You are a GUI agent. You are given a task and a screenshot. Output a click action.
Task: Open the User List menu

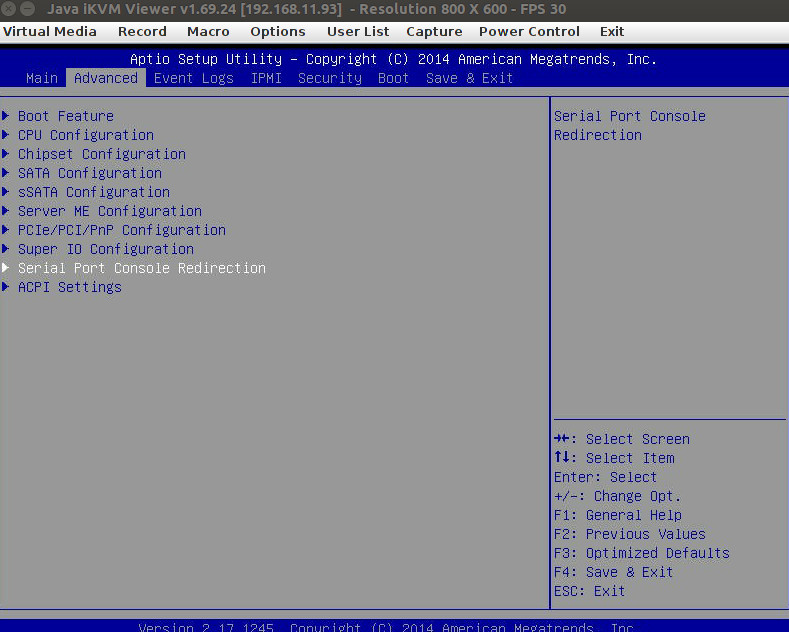coord(358,32)
